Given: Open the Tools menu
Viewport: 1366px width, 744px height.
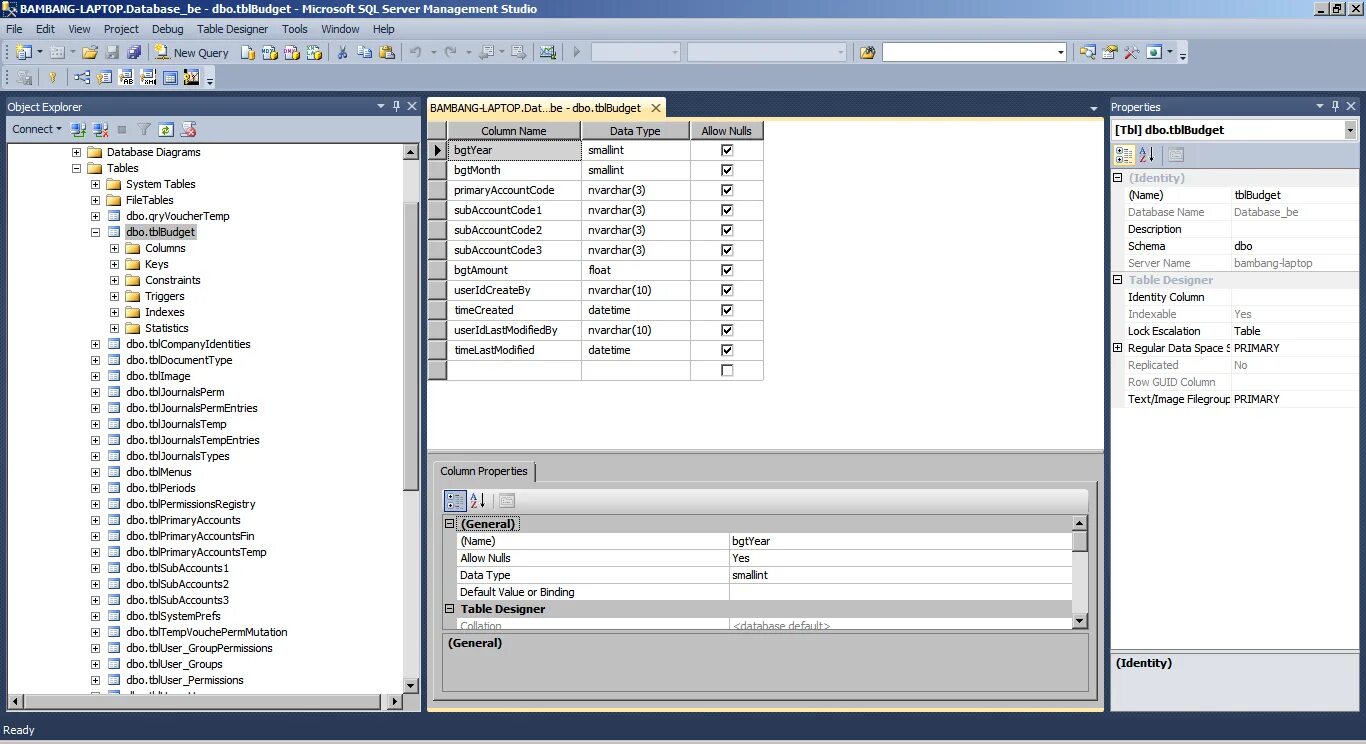Looking at the screenshot, I should coord(295,29).
